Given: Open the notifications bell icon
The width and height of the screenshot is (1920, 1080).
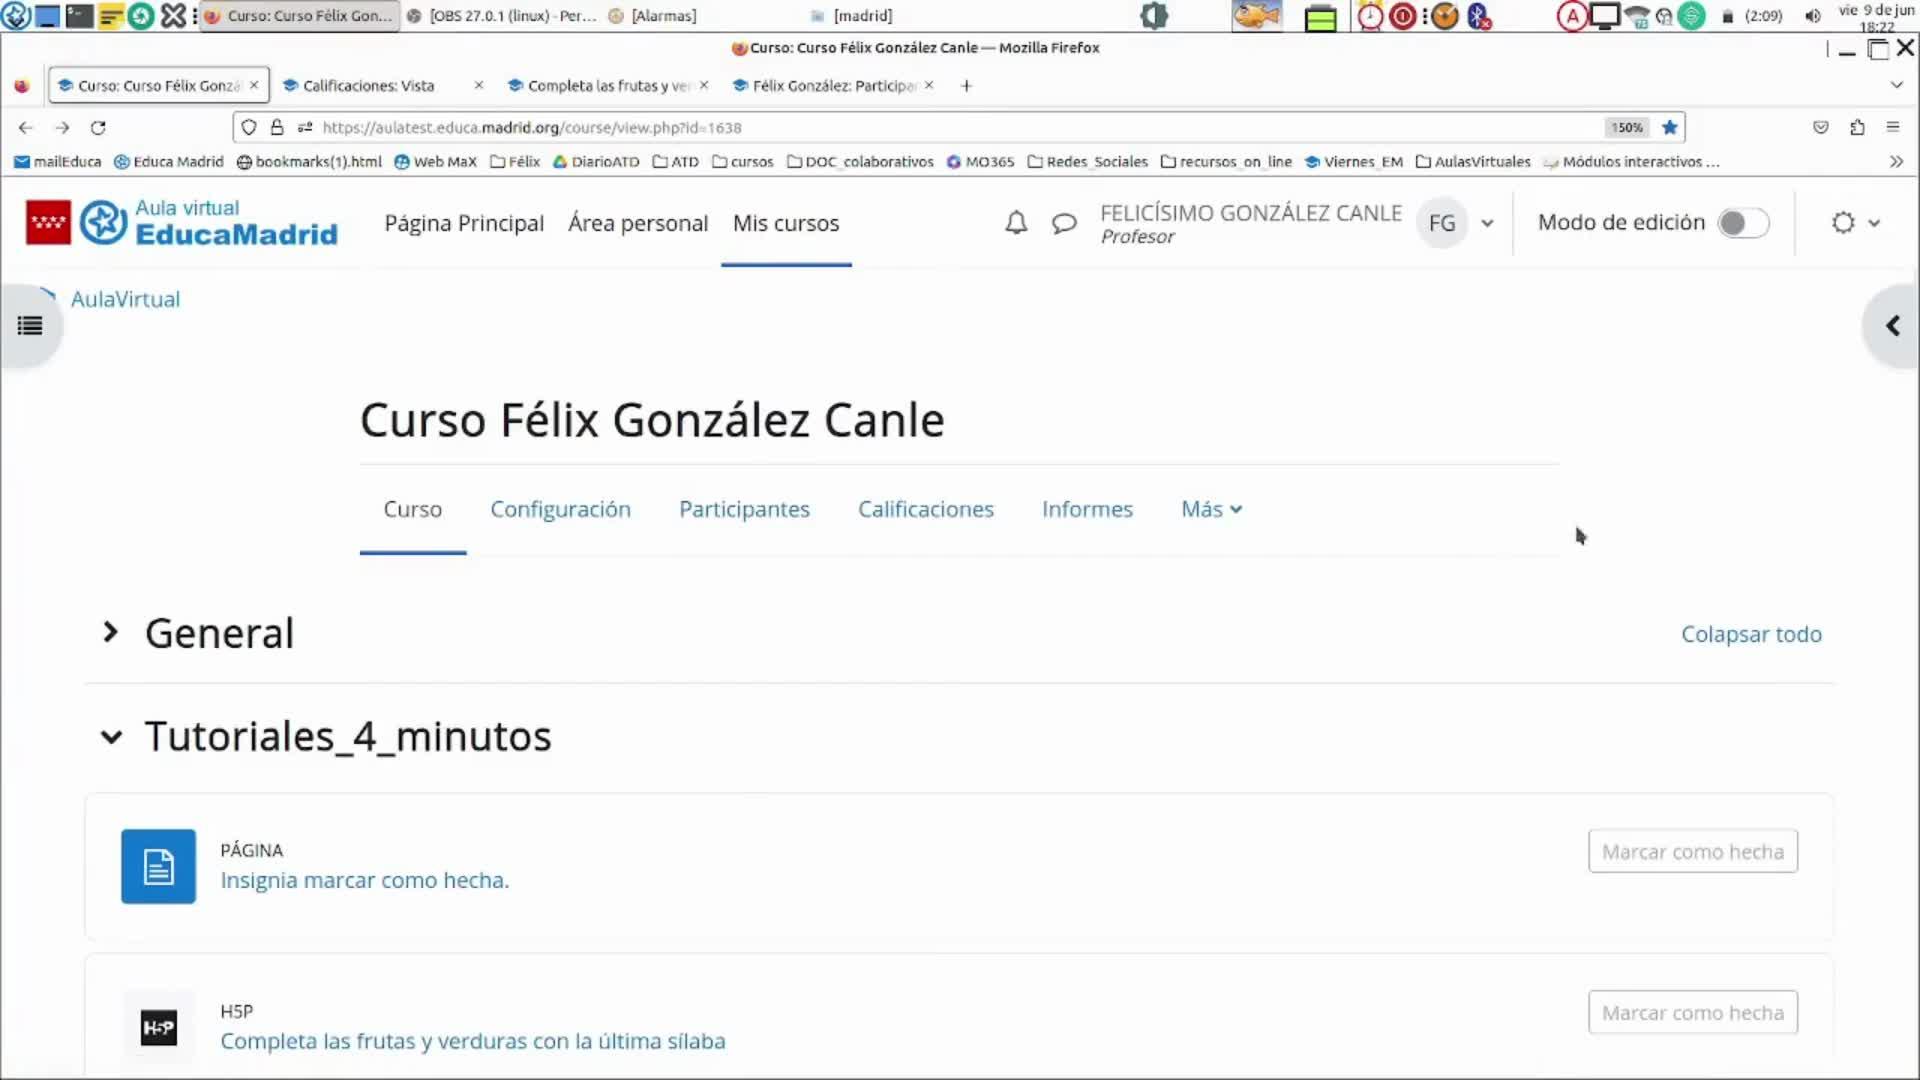Looking at the screenshot, I should (x=1016, y=223).
